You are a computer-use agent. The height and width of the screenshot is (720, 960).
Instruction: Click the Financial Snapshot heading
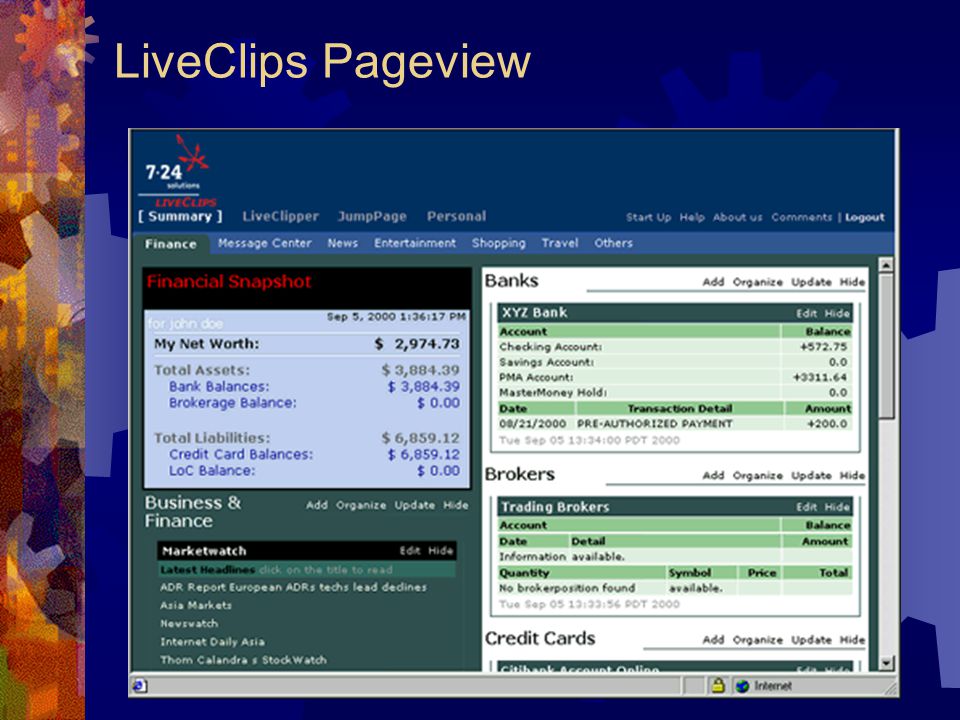pos(229,282)
